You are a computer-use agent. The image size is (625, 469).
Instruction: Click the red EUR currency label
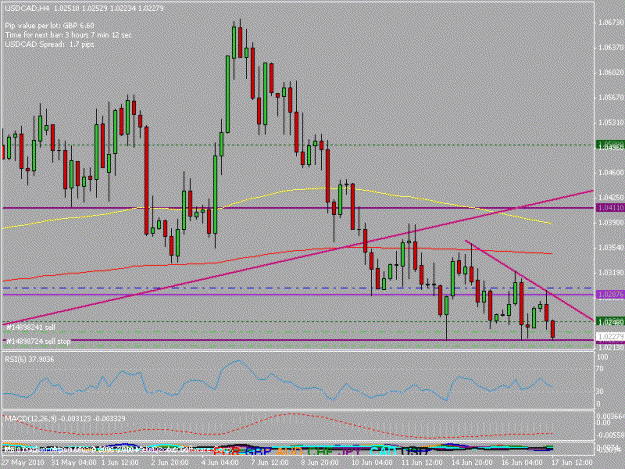tap(226, 451)
